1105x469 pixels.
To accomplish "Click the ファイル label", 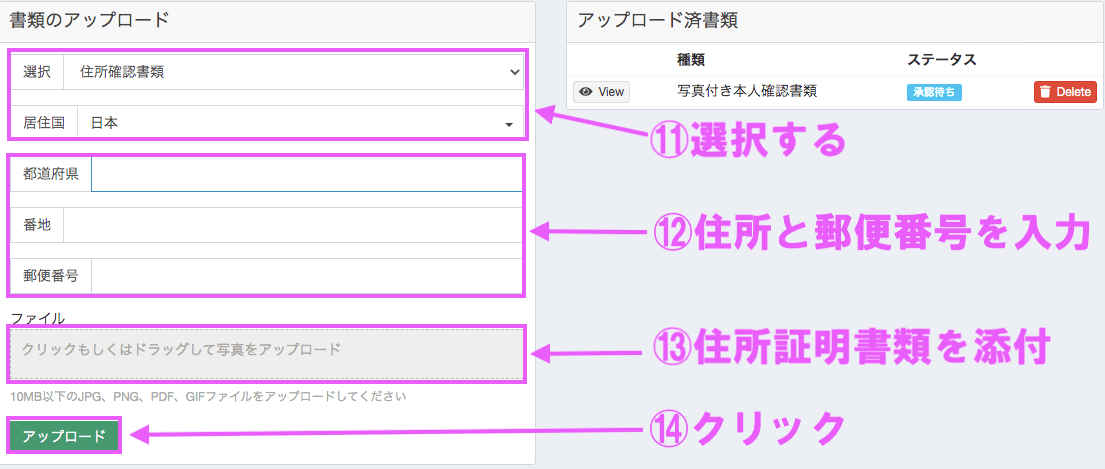I will point(37,318).
